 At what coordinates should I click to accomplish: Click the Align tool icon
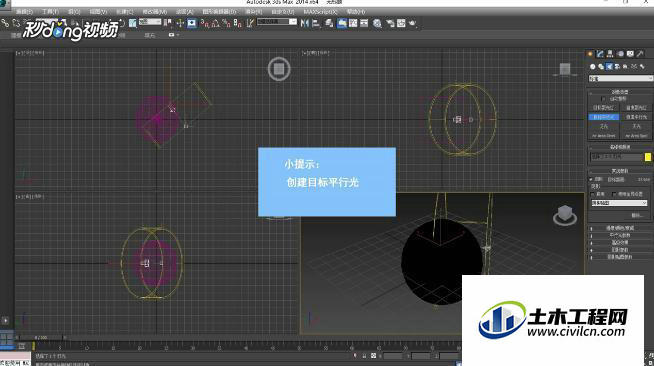pos(316,23)
